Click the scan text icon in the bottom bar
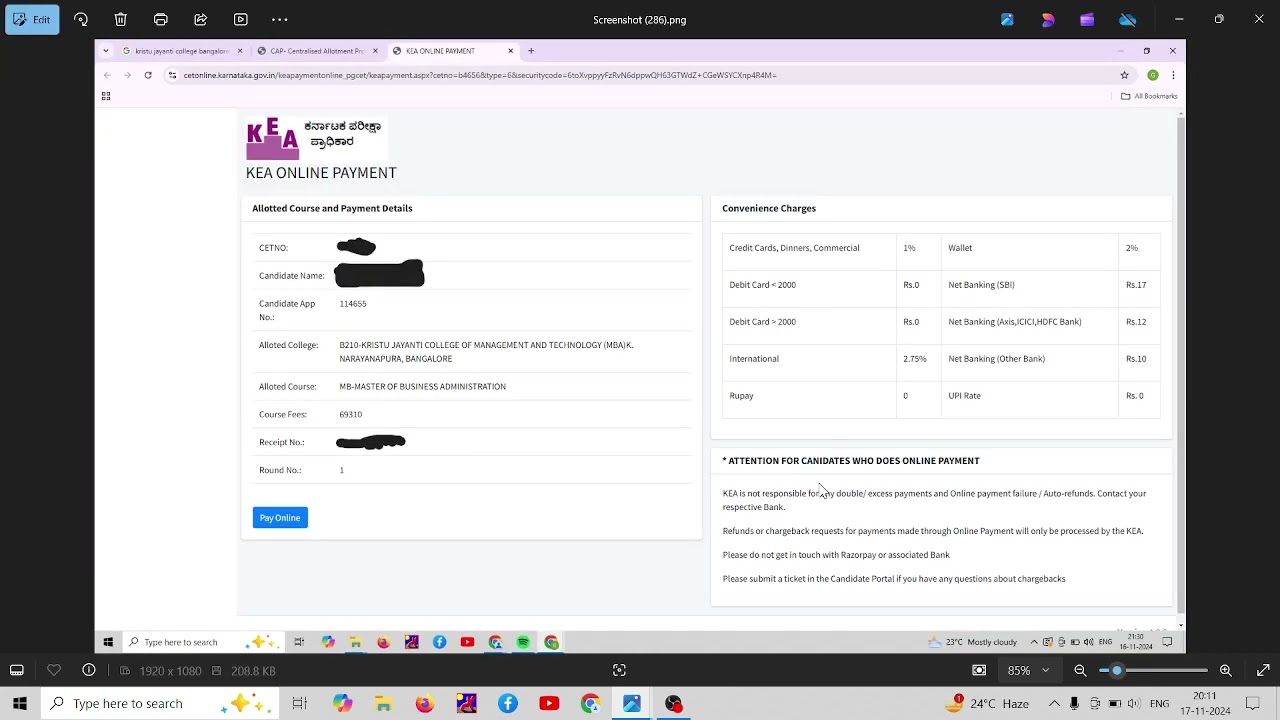Screen dimensions: 1280x720 coord(619,670)
